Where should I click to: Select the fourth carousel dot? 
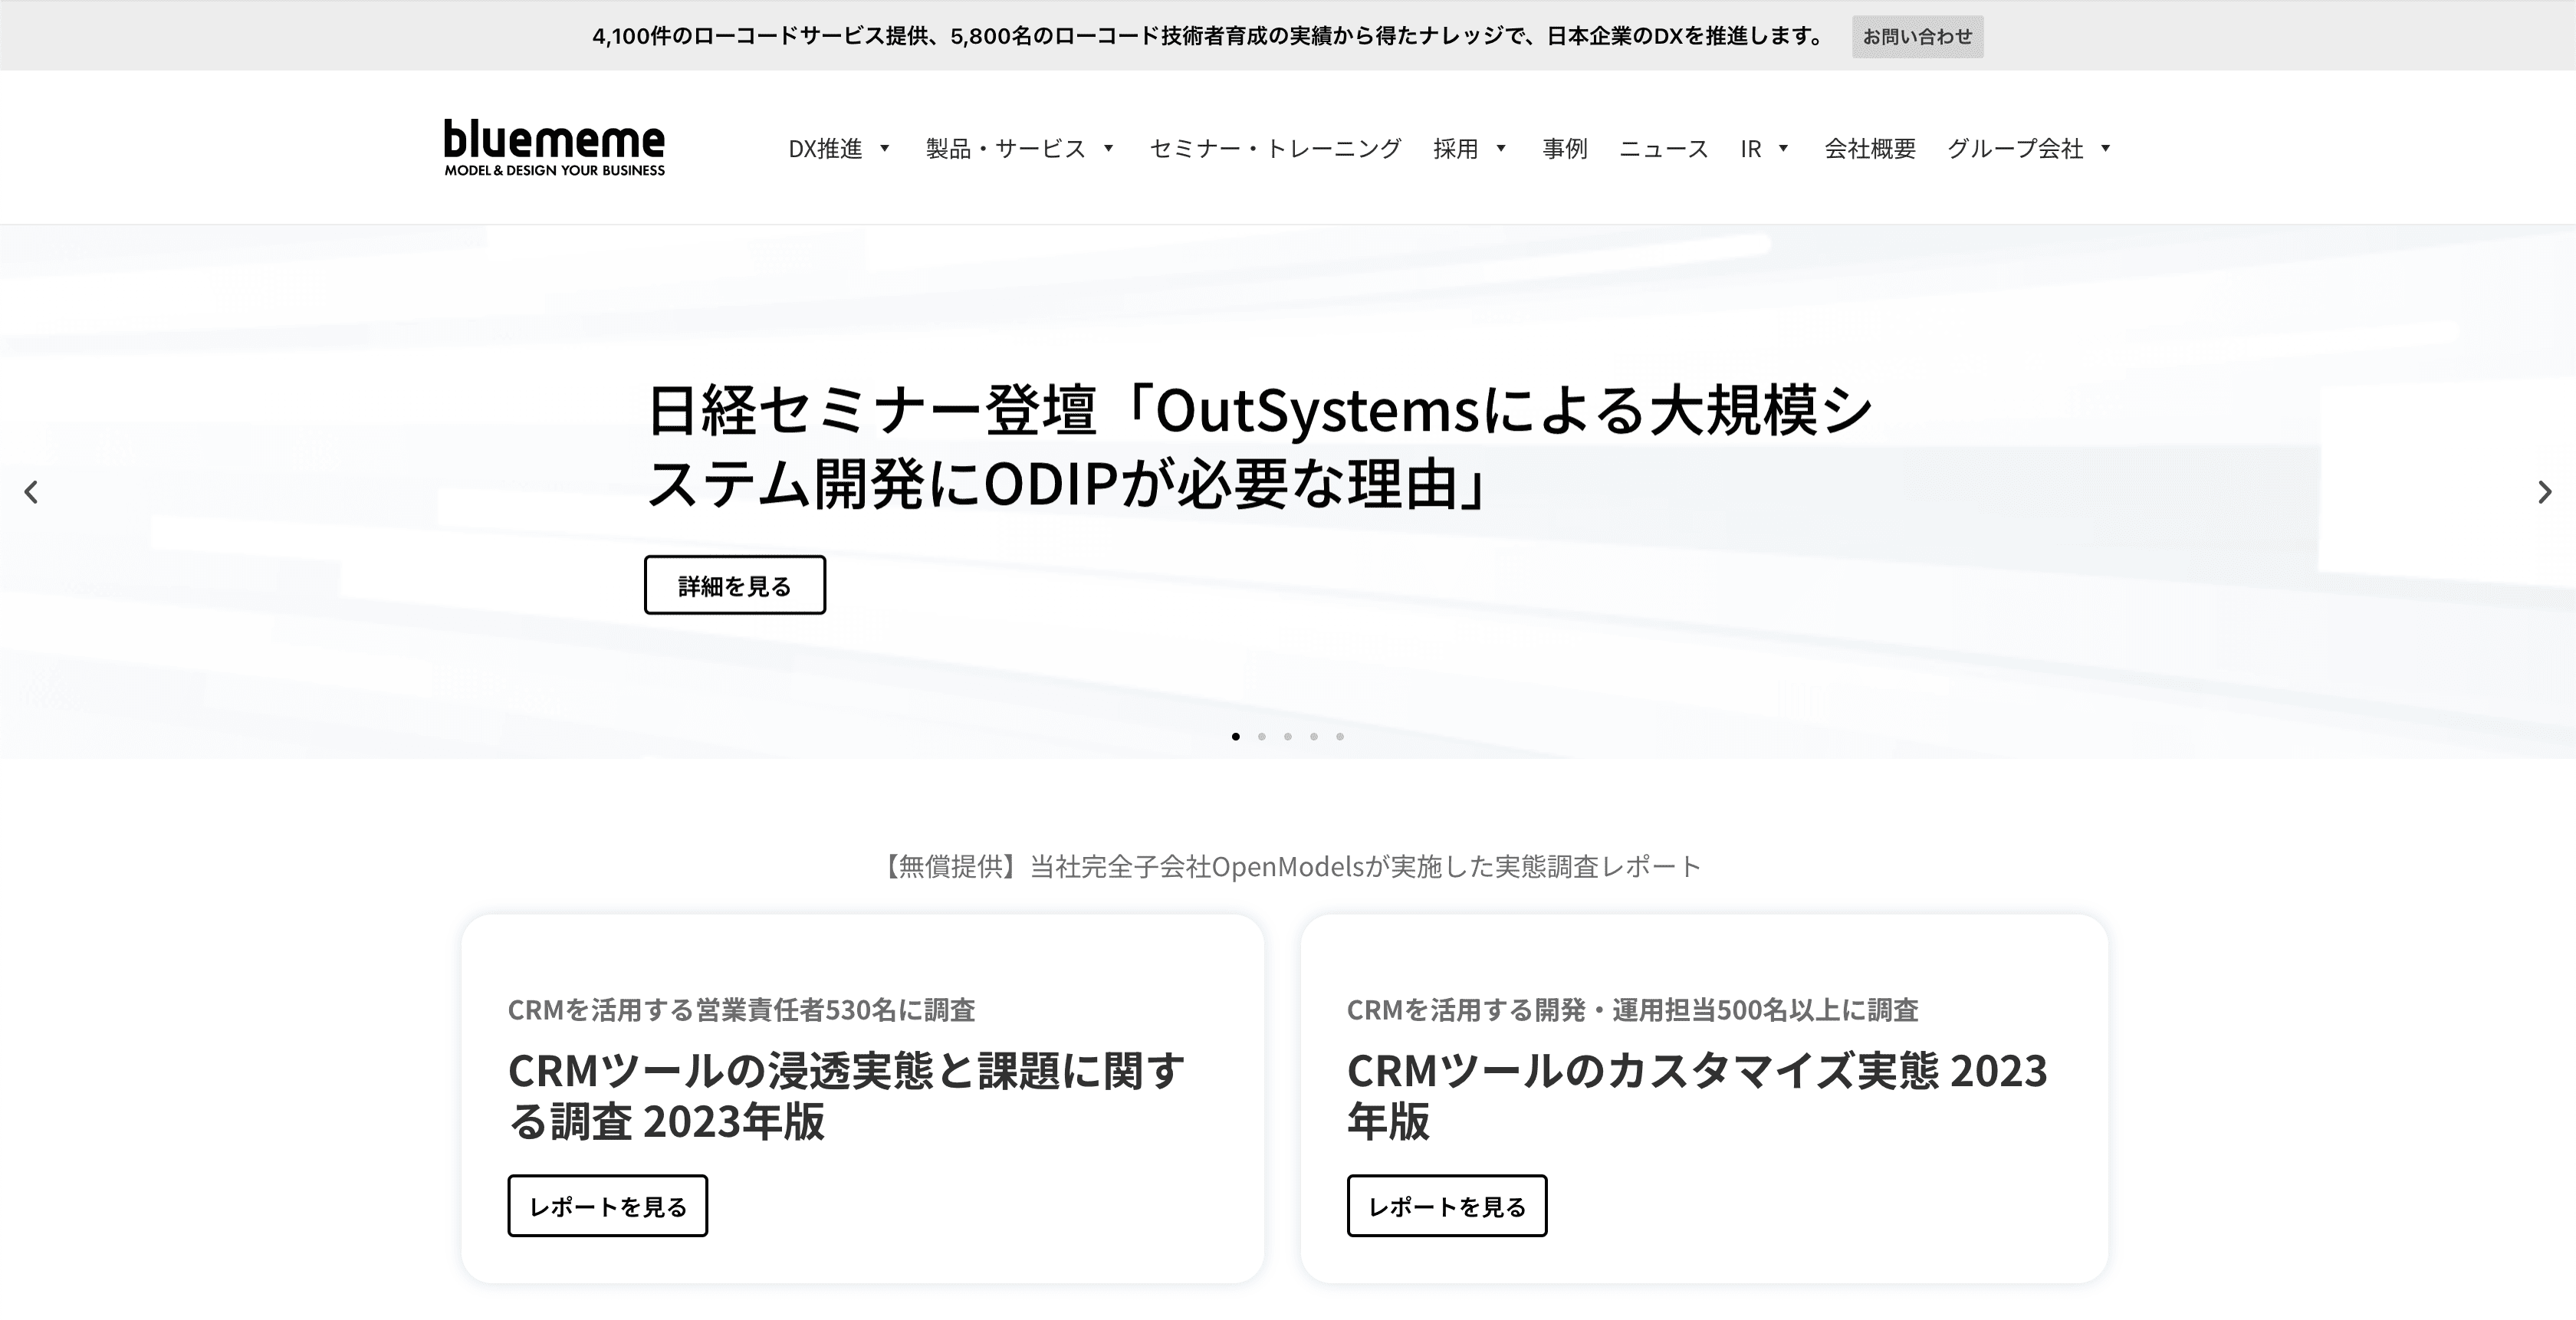point(1314,737)
